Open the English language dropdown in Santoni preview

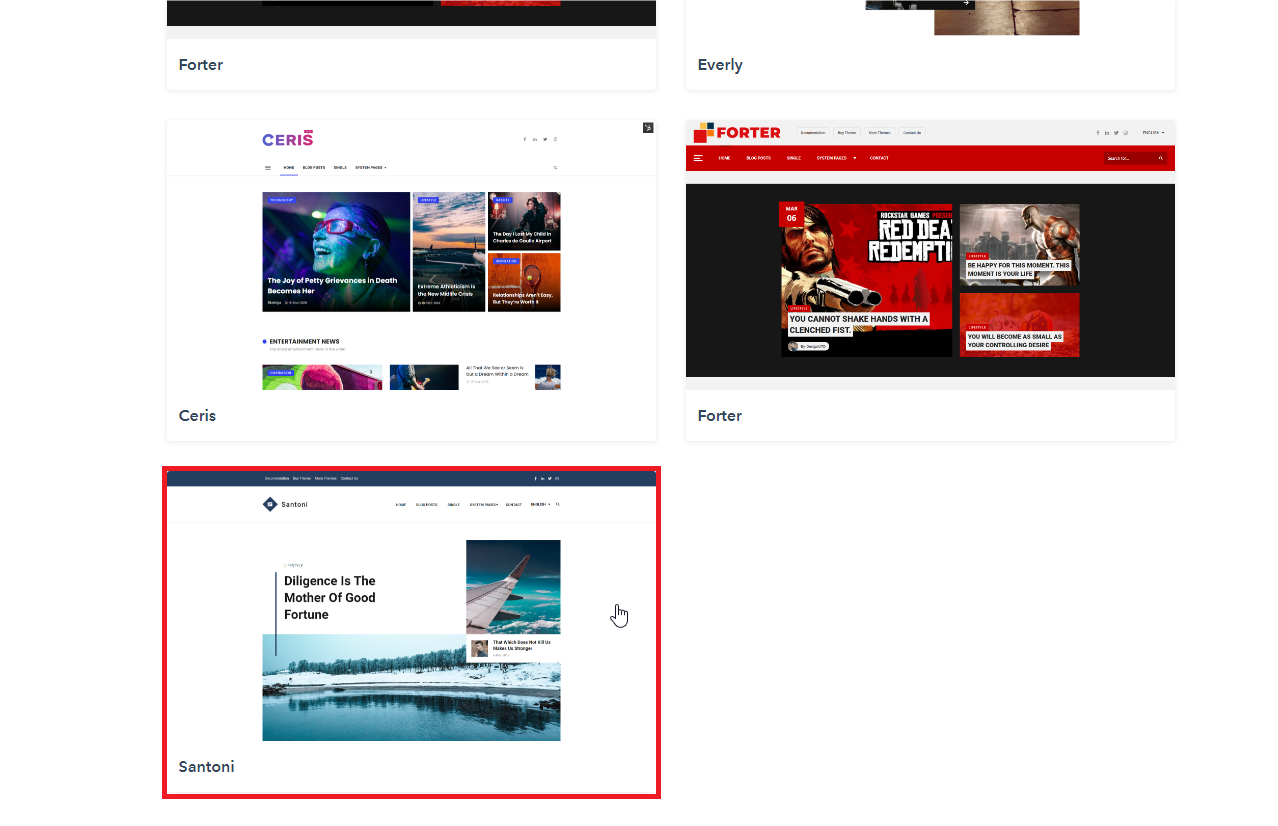click(540, 504)
